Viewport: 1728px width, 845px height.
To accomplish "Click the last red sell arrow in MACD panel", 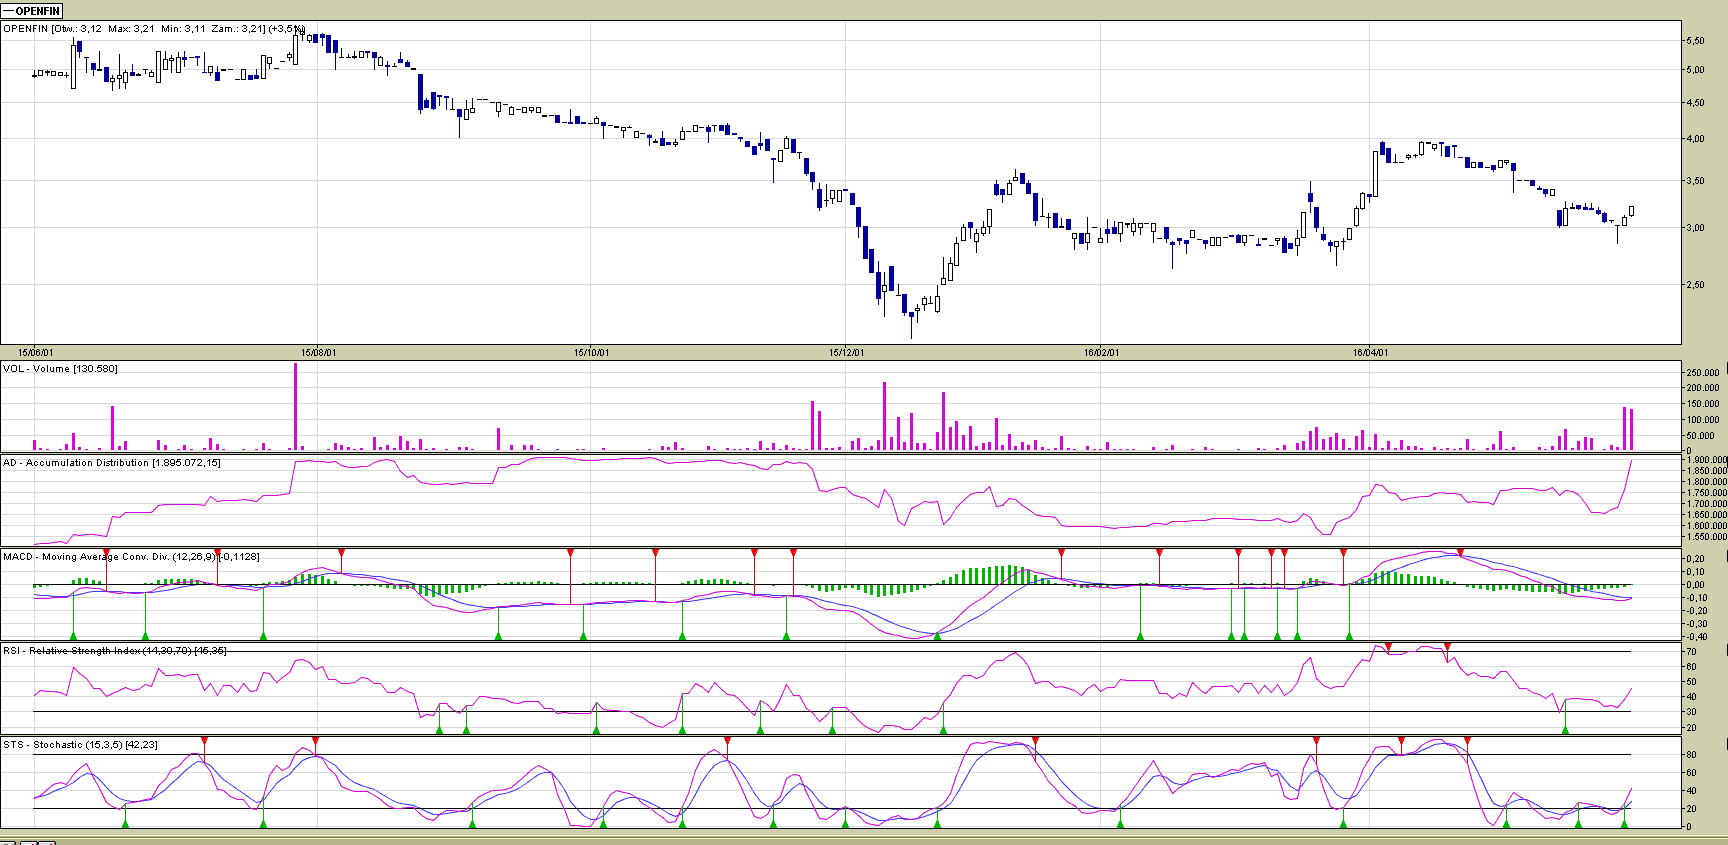I will (x=1460, y=553).
